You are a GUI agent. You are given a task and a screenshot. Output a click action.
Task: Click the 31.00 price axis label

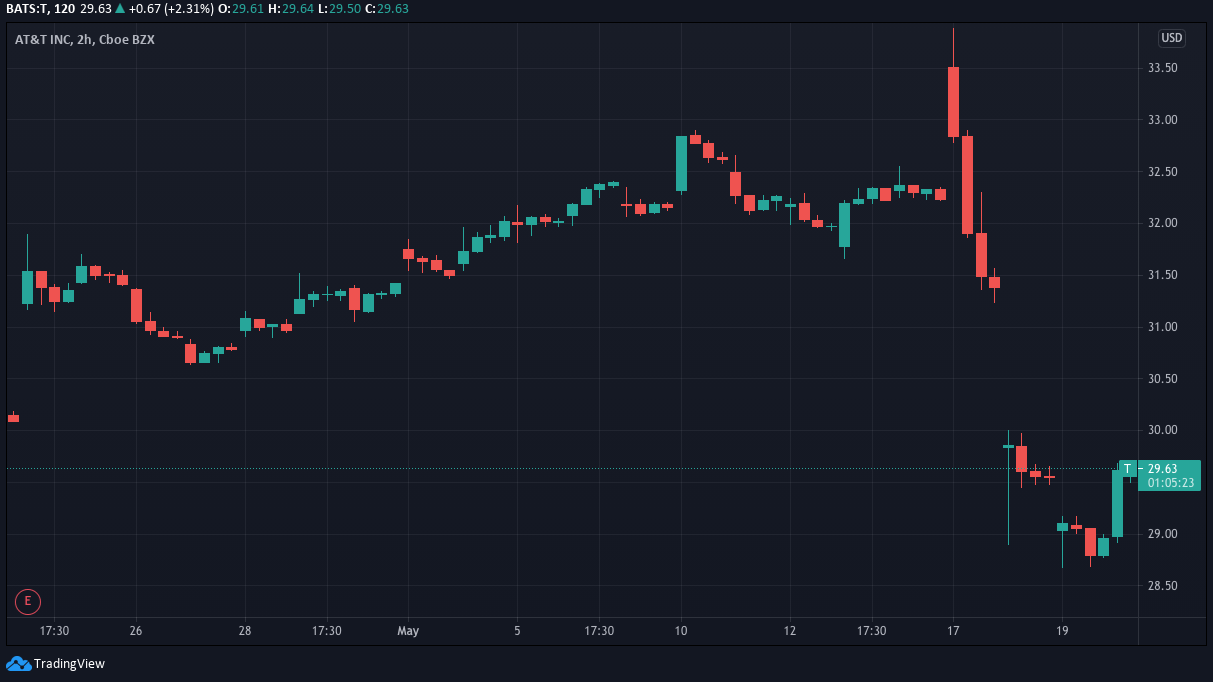[1162, 327]
